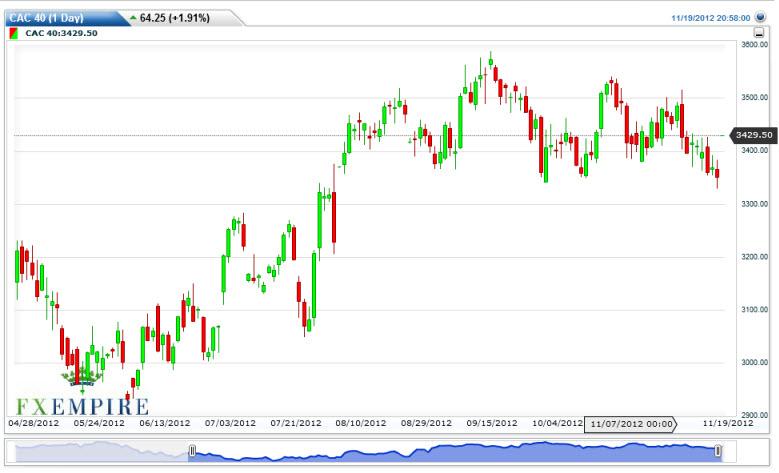Click the 3100.00 price axis label
The width and height of the screenshot is (779, 473).
click(x=755, y=310)
